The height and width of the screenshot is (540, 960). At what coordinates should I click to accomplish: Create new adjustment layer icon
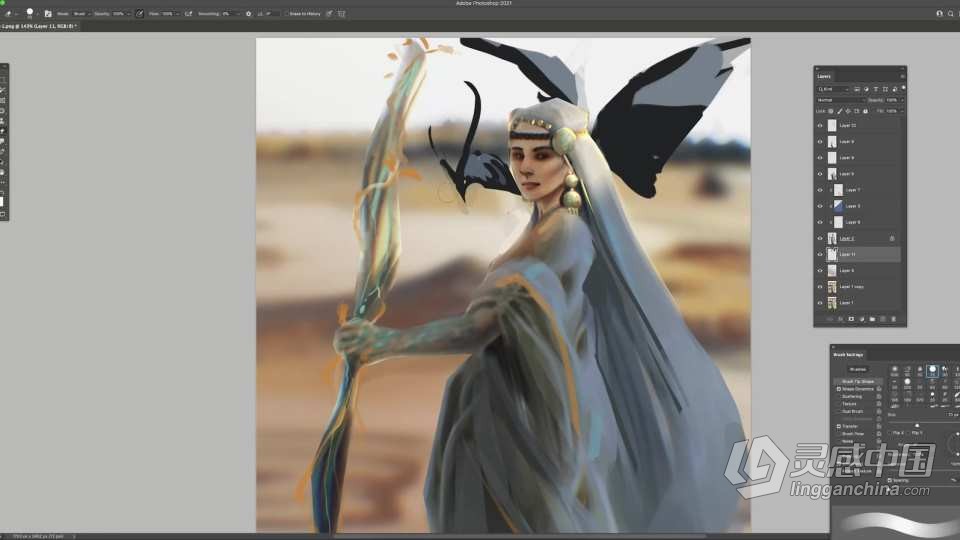click(x=861, y=319)
